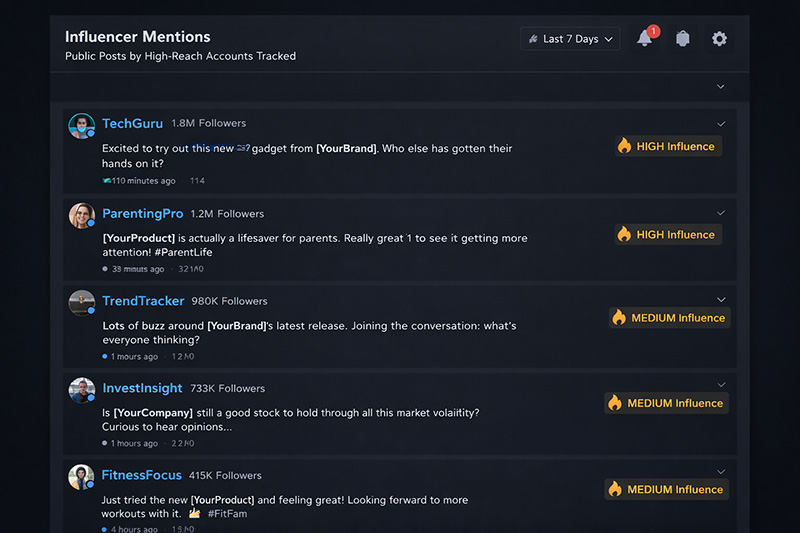
Task: Open the notifications bell with red badge
Action: (x=645, y=39)
